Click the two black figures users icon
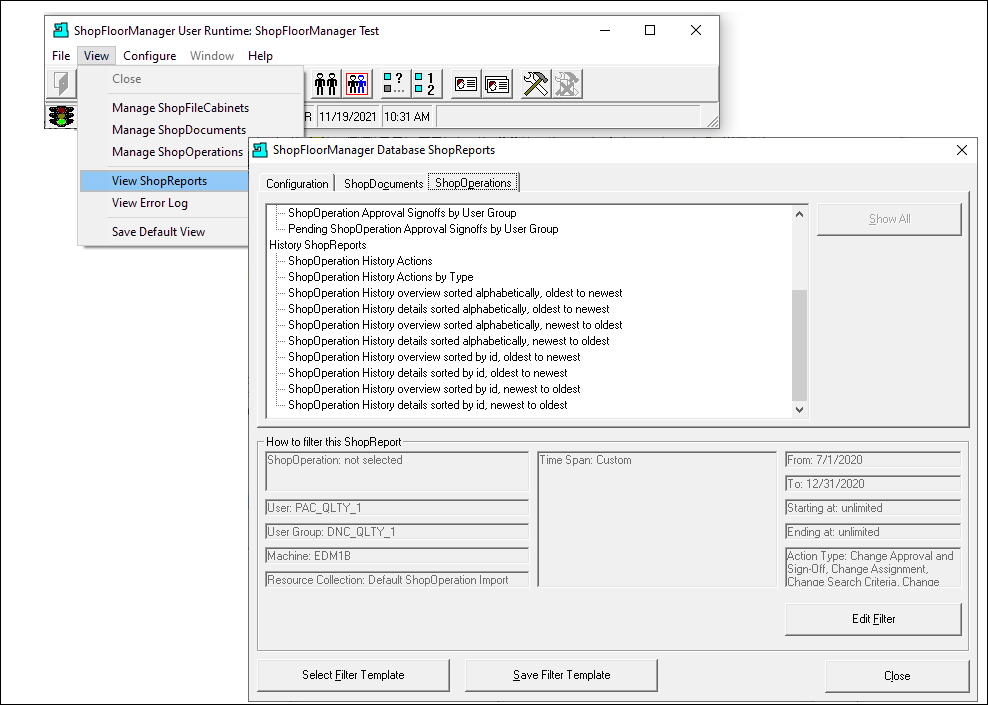The image size is (988, 705). point(326,83)
